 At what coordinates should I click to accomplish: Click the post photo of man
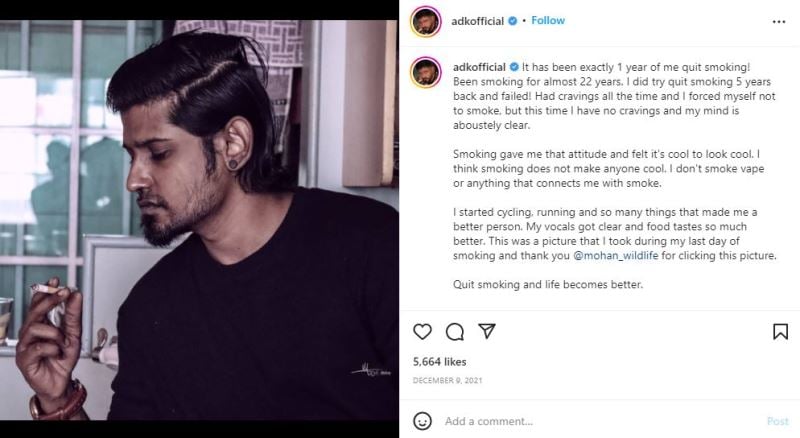pyautogui.click(x=200, y=220)
